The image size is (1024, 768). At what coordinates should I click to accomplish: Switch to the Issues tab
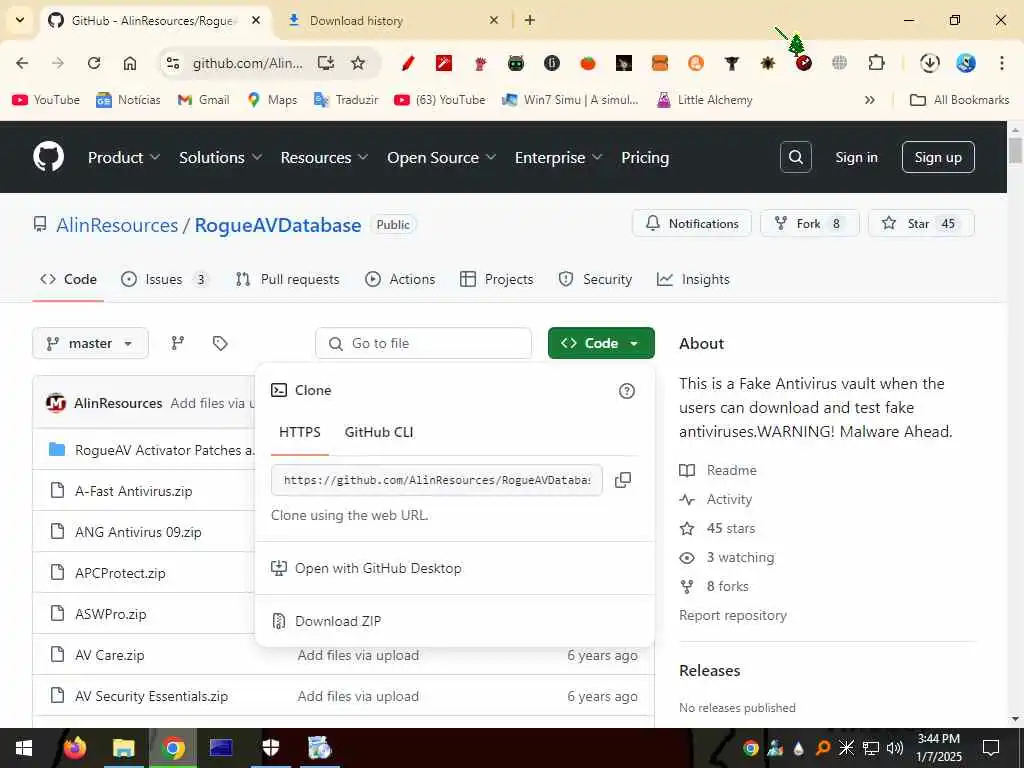[164, 280]
